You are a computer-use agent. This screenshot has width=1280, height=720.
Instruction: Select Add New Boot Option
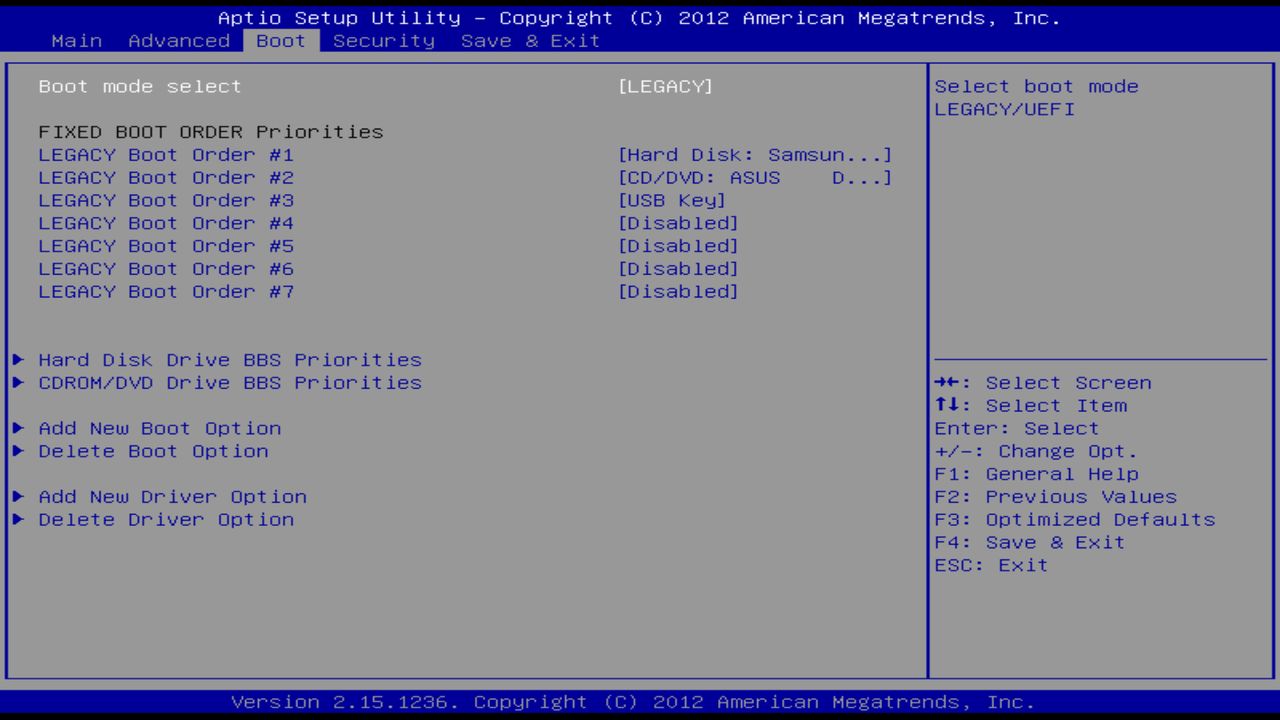pyautogui.click(x=159, y=428)
